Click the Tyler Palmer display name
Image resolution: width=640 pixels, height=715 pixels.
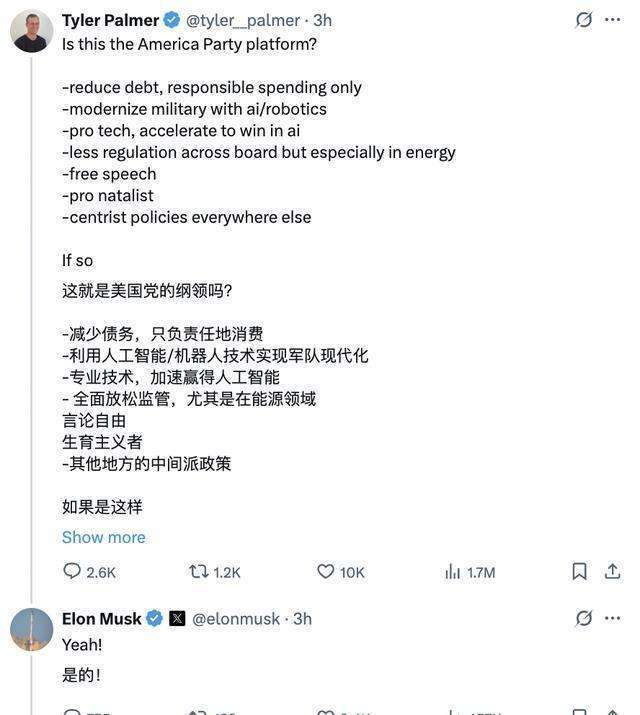110,20
